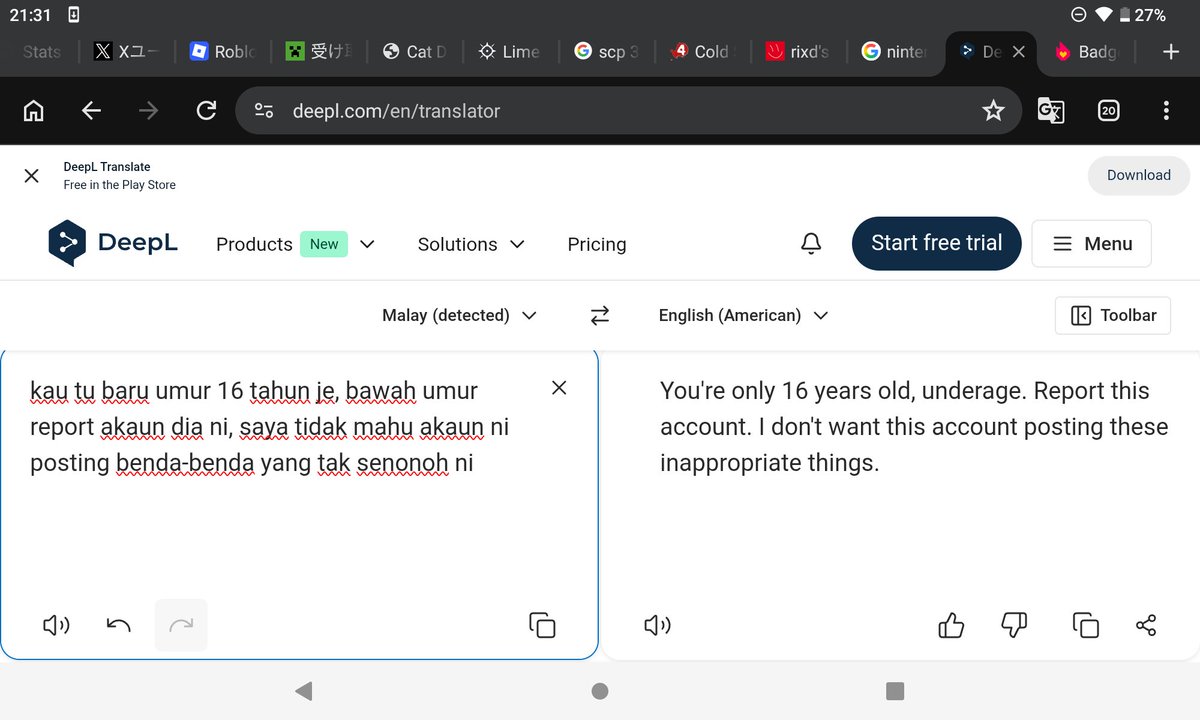Click the English translation output text
This screenshot has width=1200, height=720.
point(914,427)
